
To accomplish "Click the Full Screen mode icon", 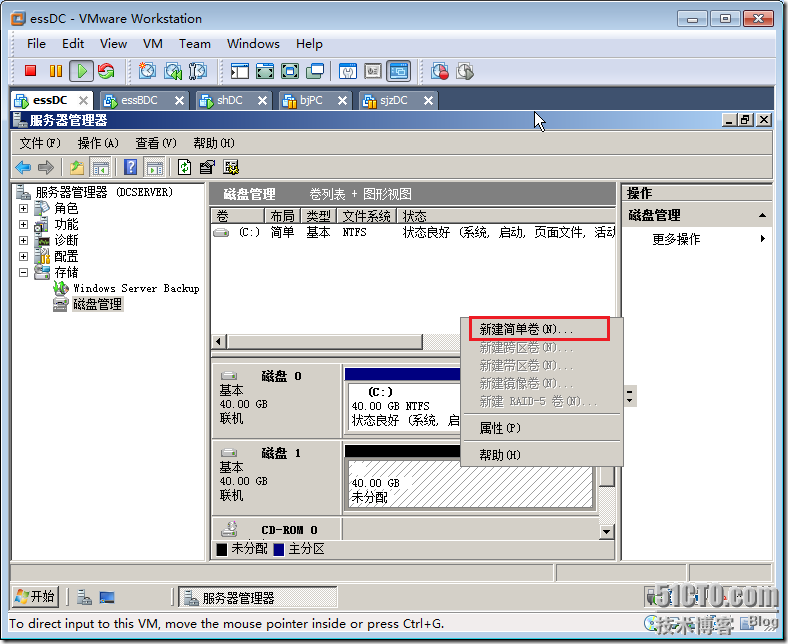I will pos(290,71).
